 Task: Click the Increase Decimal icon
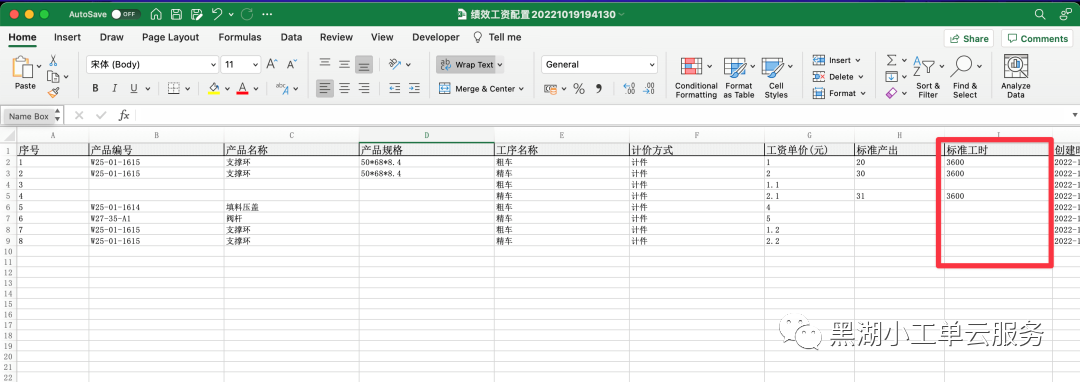click(628, 89)
